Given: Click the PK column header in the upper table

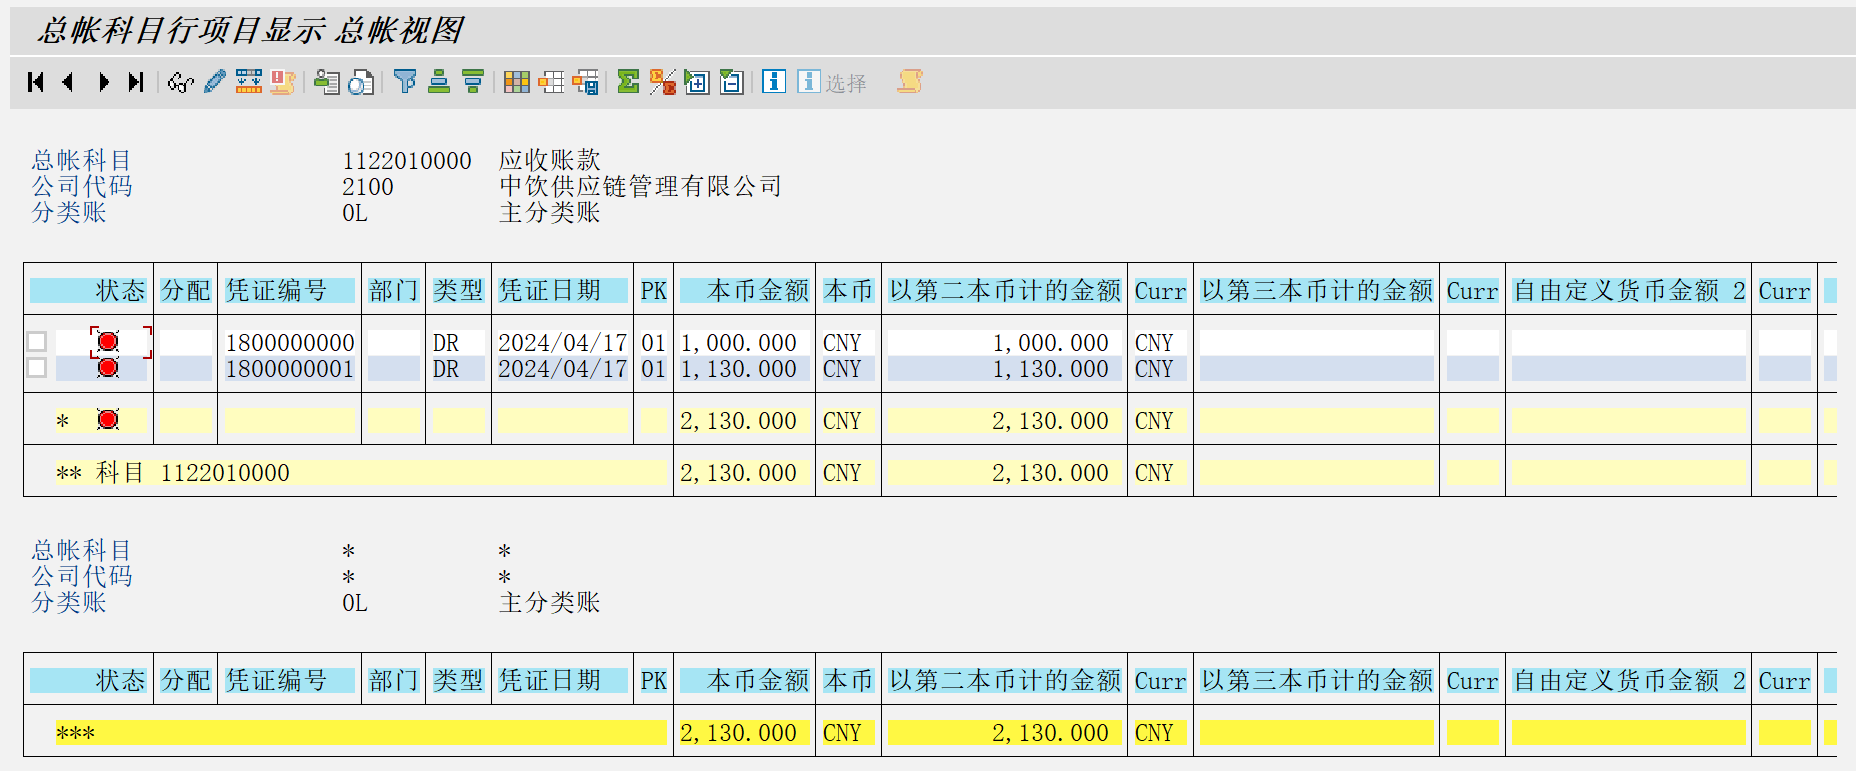Looking at the screenshot, I should (653, 291).
